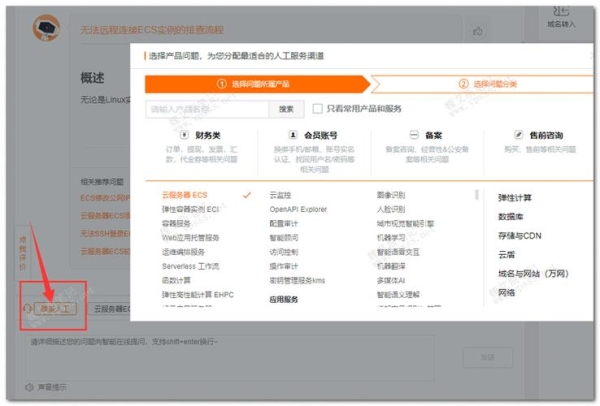Select 机器翻译 product
The height and width of the screenshot is (406, 600).
point(391,266)
